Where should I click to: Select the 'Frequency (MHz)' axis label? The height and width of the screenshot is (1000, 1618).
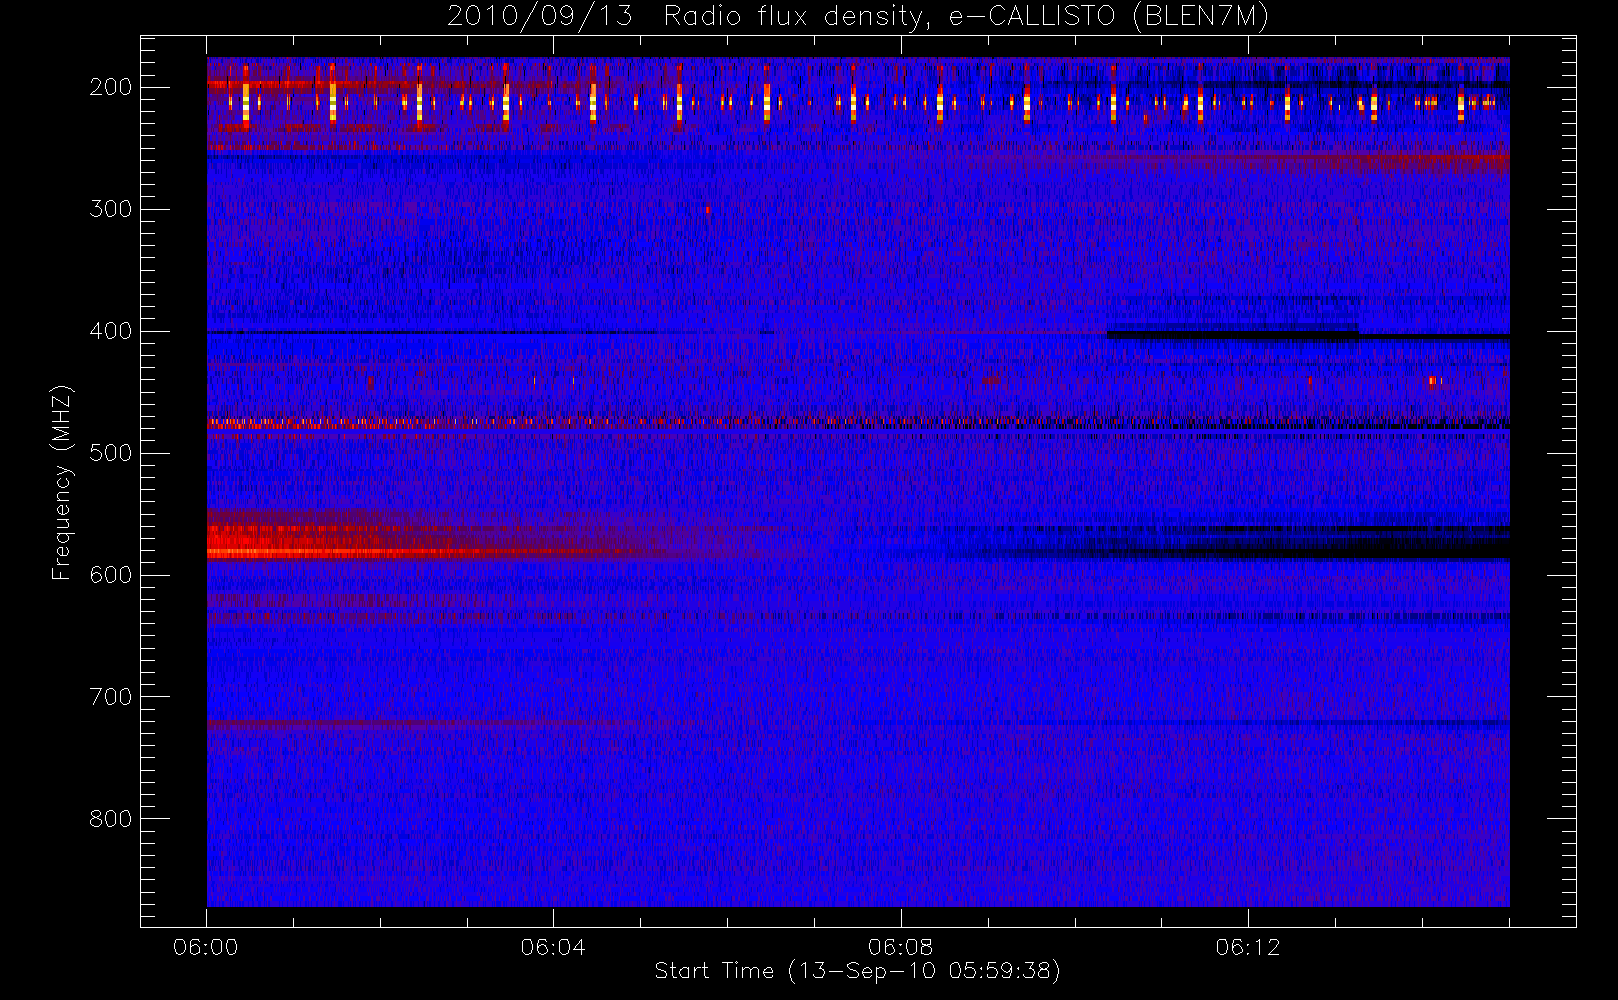(x=62, y=483)
